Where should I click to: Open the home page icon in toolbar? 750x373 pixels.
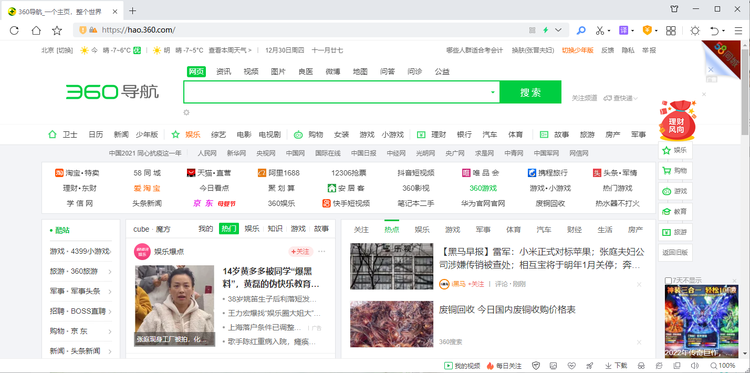point(36,31)
